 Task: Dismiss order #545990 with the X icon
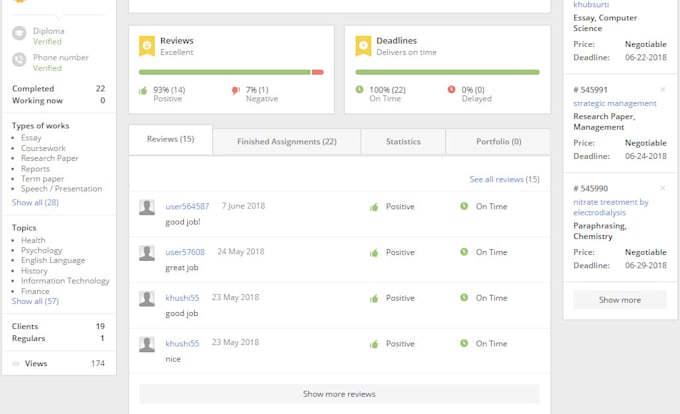[662, 188]
